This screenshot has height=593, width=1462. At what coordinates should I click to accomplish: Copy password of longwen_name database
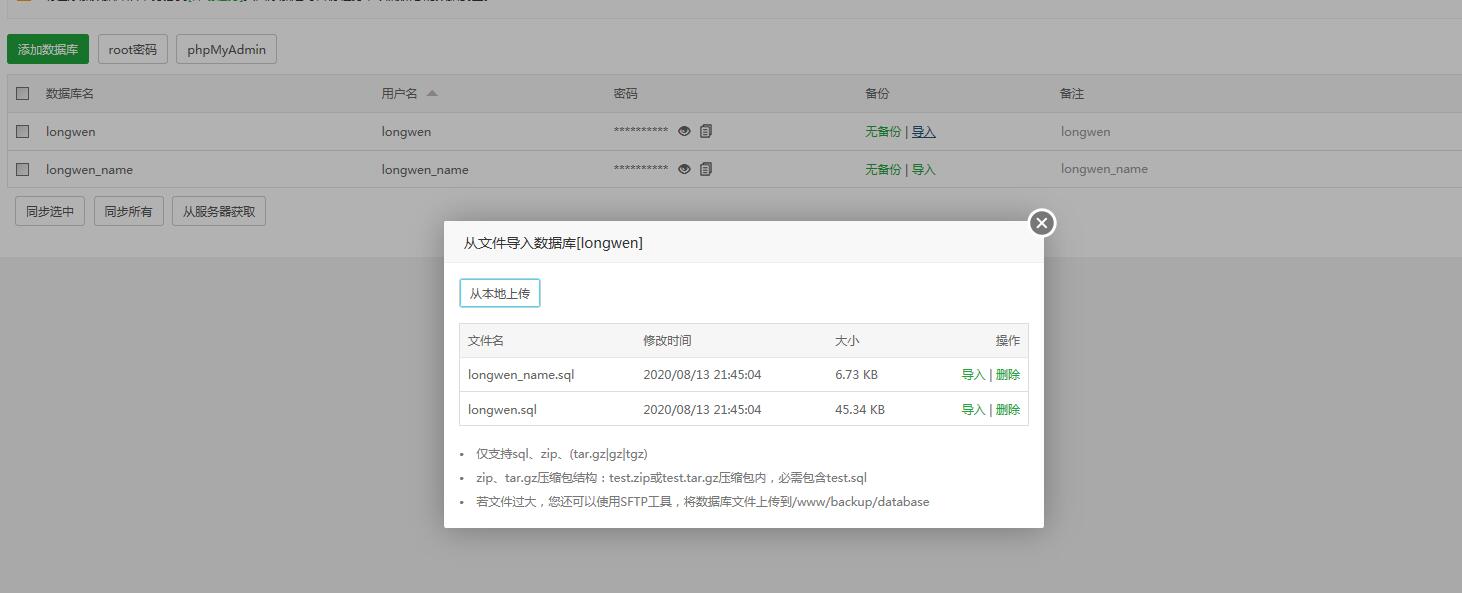(x=706, y=169)
